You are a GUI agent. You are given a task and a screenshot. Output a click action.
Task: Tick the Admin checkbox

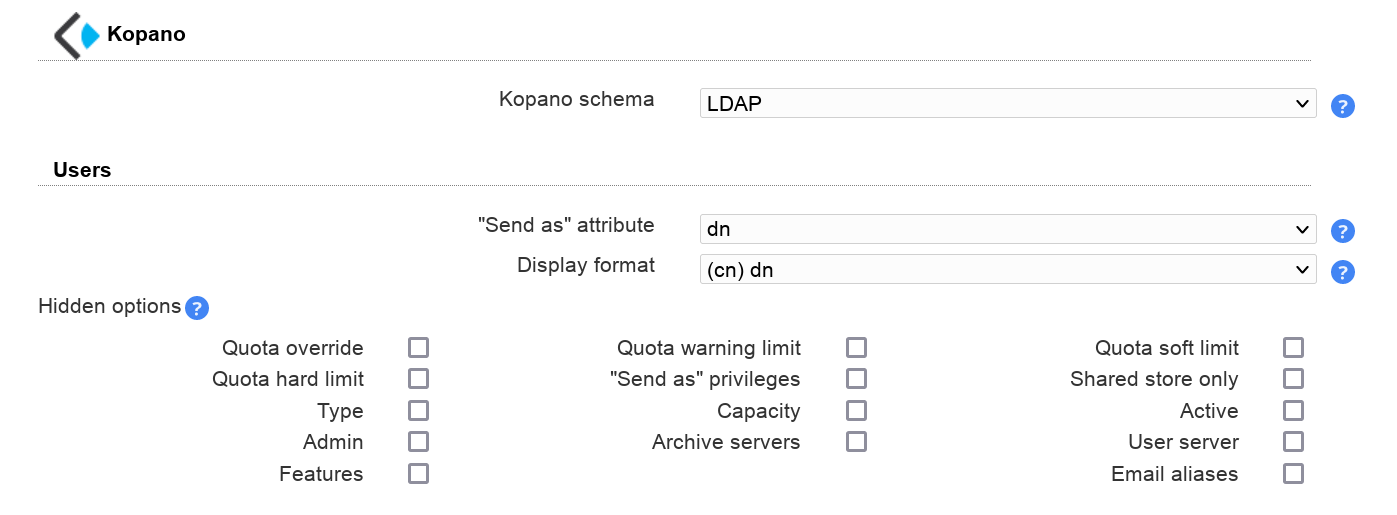tap(418, 442)
